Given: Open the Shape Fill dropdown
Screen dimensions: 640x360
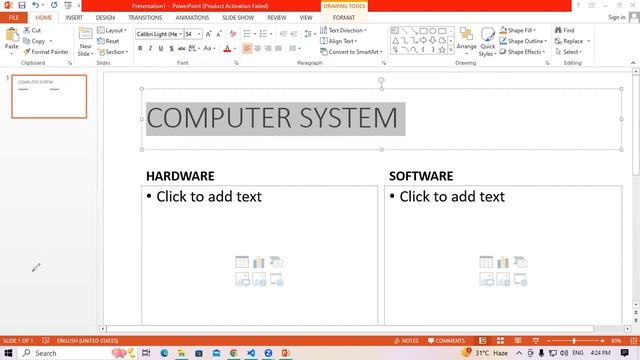Looking at the screenshot, I should click(x=518, y=30).
